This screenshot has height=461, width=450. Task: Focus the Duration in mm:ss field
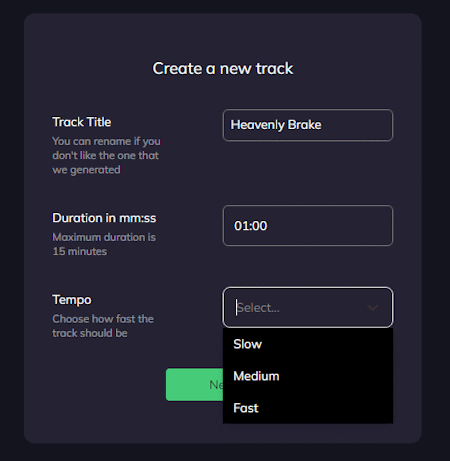tap(308, 226)
